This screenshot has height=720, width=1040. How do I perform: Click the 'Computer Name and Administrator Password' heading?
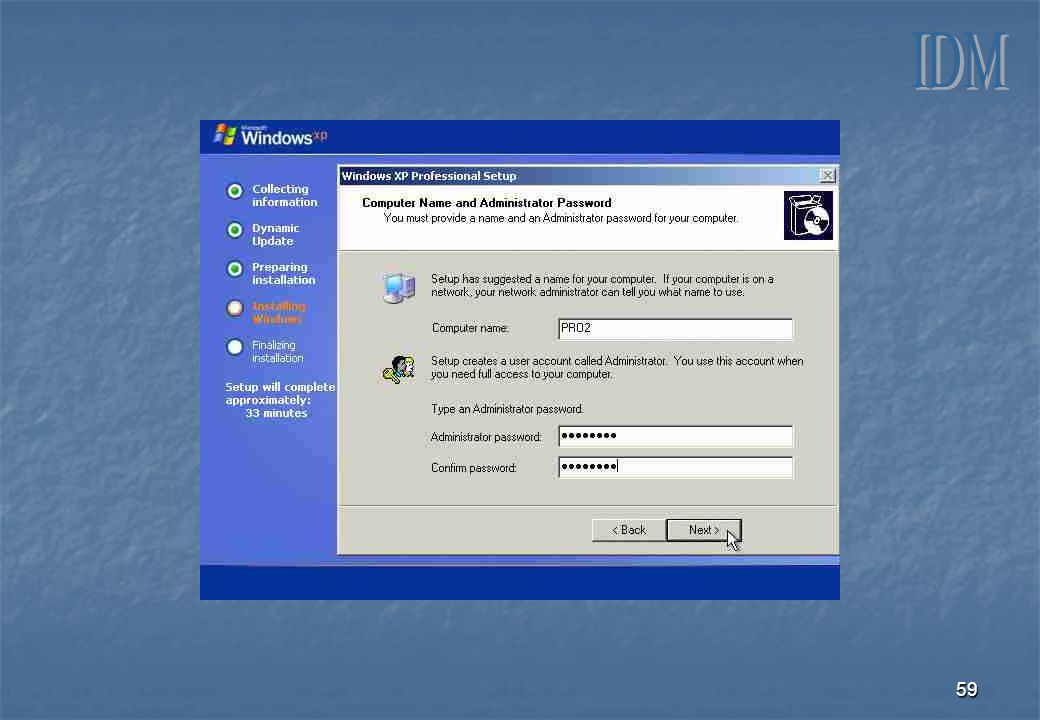pyautogui.click(x=487, y=203)
